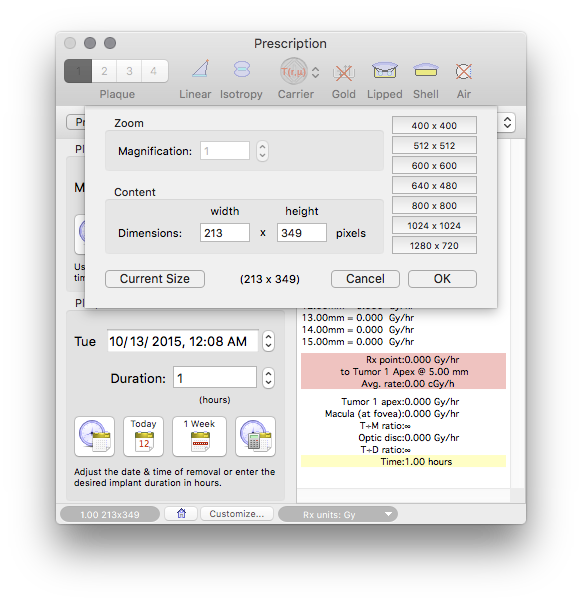Click the Current Size button

click(x=155, y=279)
